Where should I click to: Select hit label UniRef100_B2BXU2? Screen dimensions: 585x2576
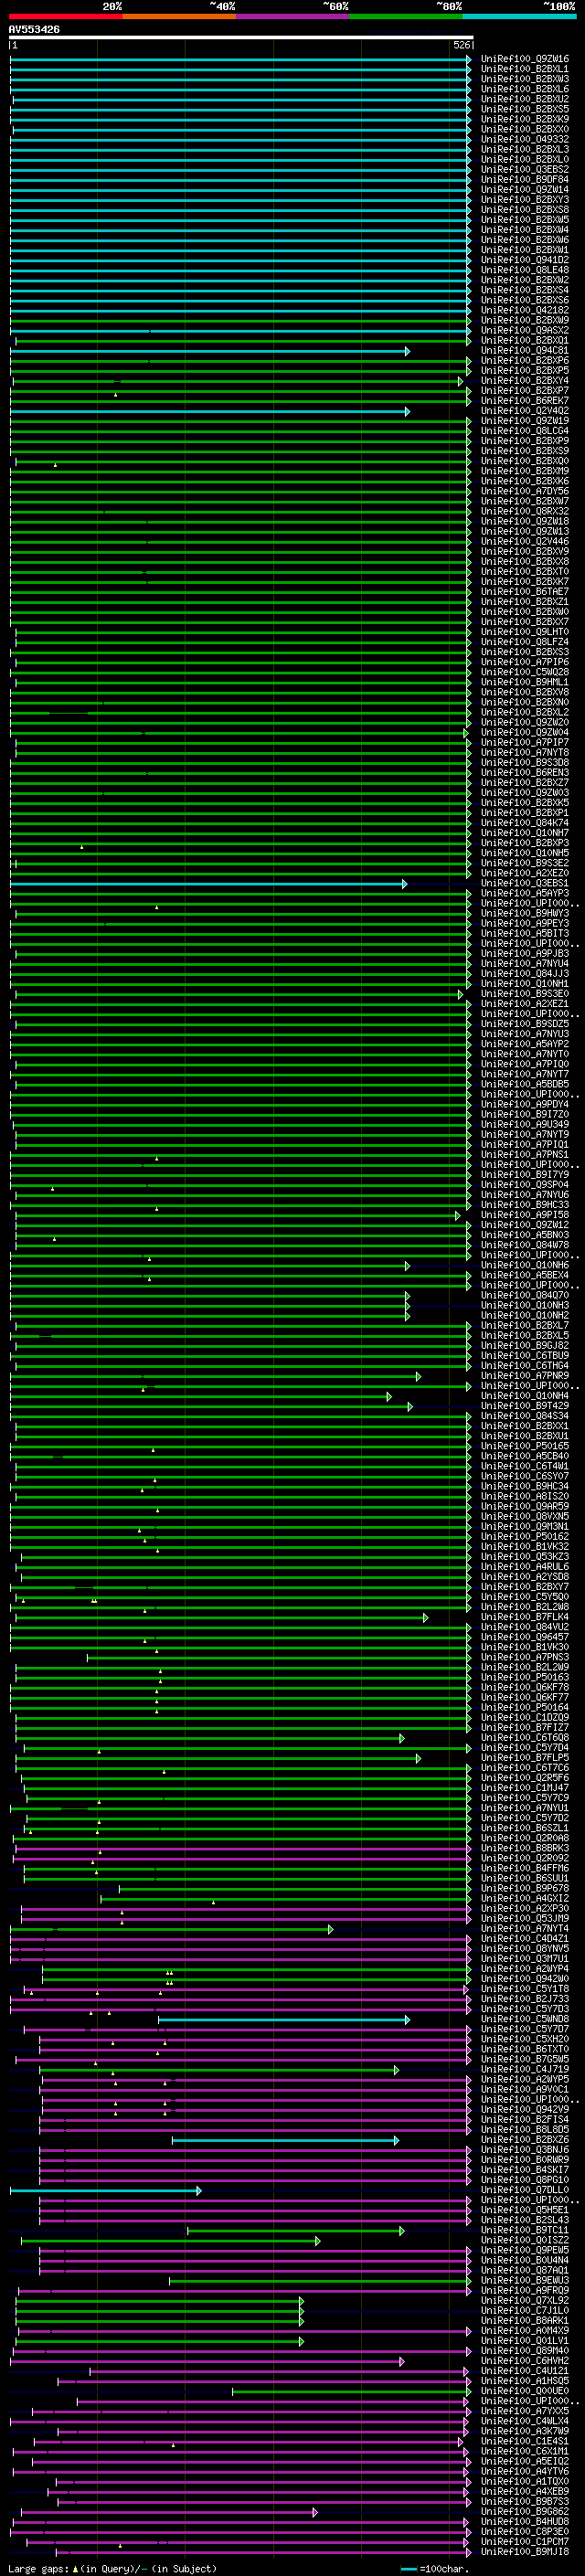525,99
